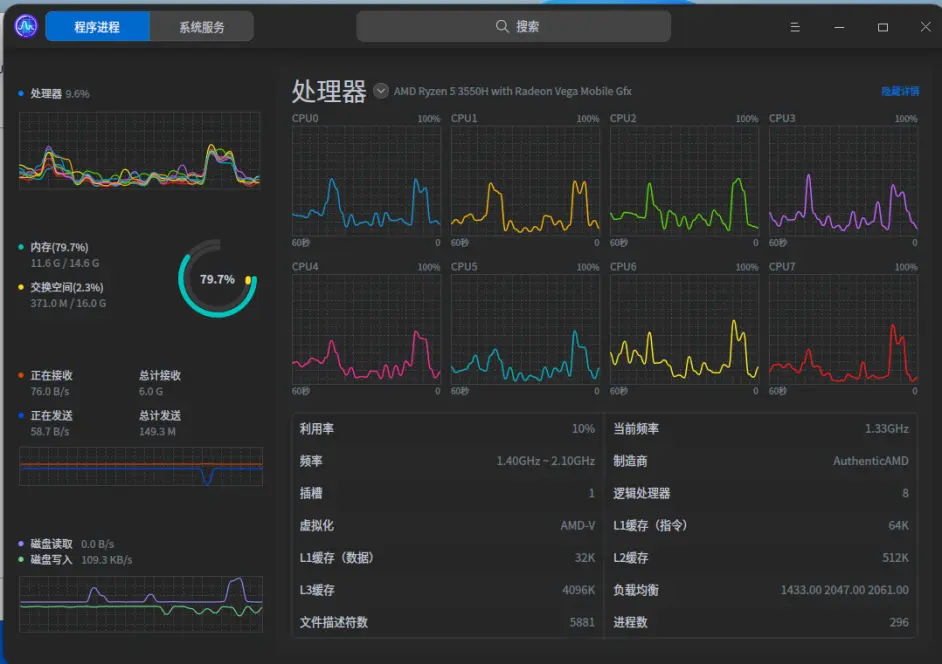The width and height of the screenshot is (942, 664).
Task: Click the L1缓存（数据） 32K row
Action: 448,558
